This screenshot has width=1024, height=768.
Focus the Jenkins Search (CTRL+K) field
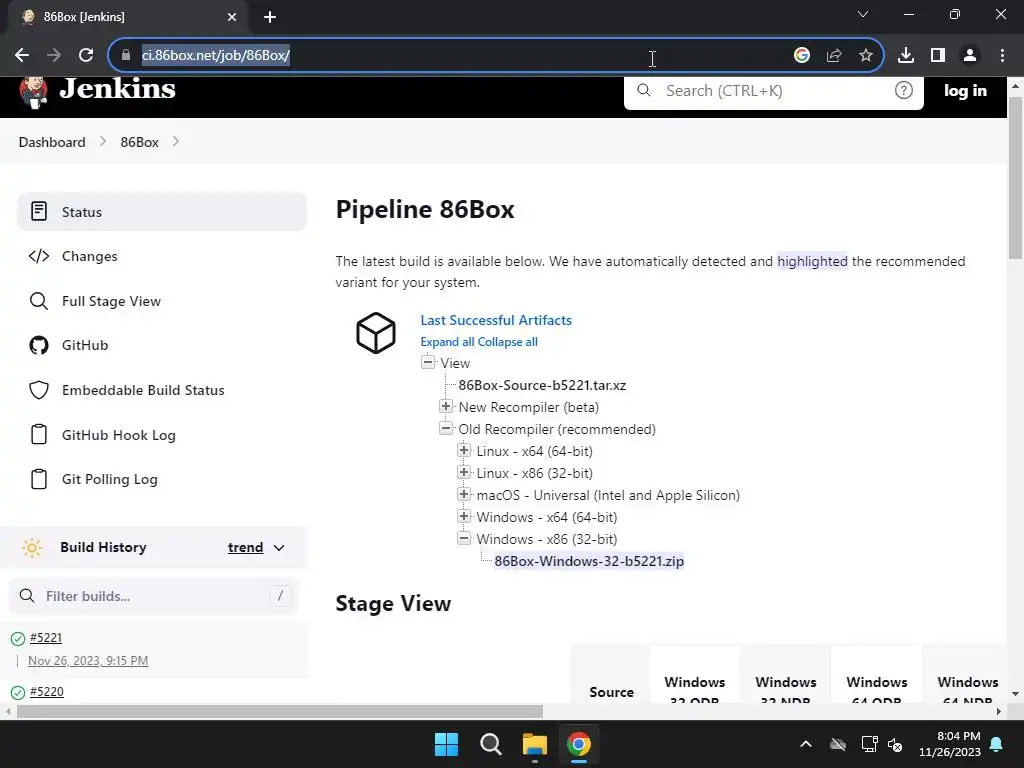773,91
